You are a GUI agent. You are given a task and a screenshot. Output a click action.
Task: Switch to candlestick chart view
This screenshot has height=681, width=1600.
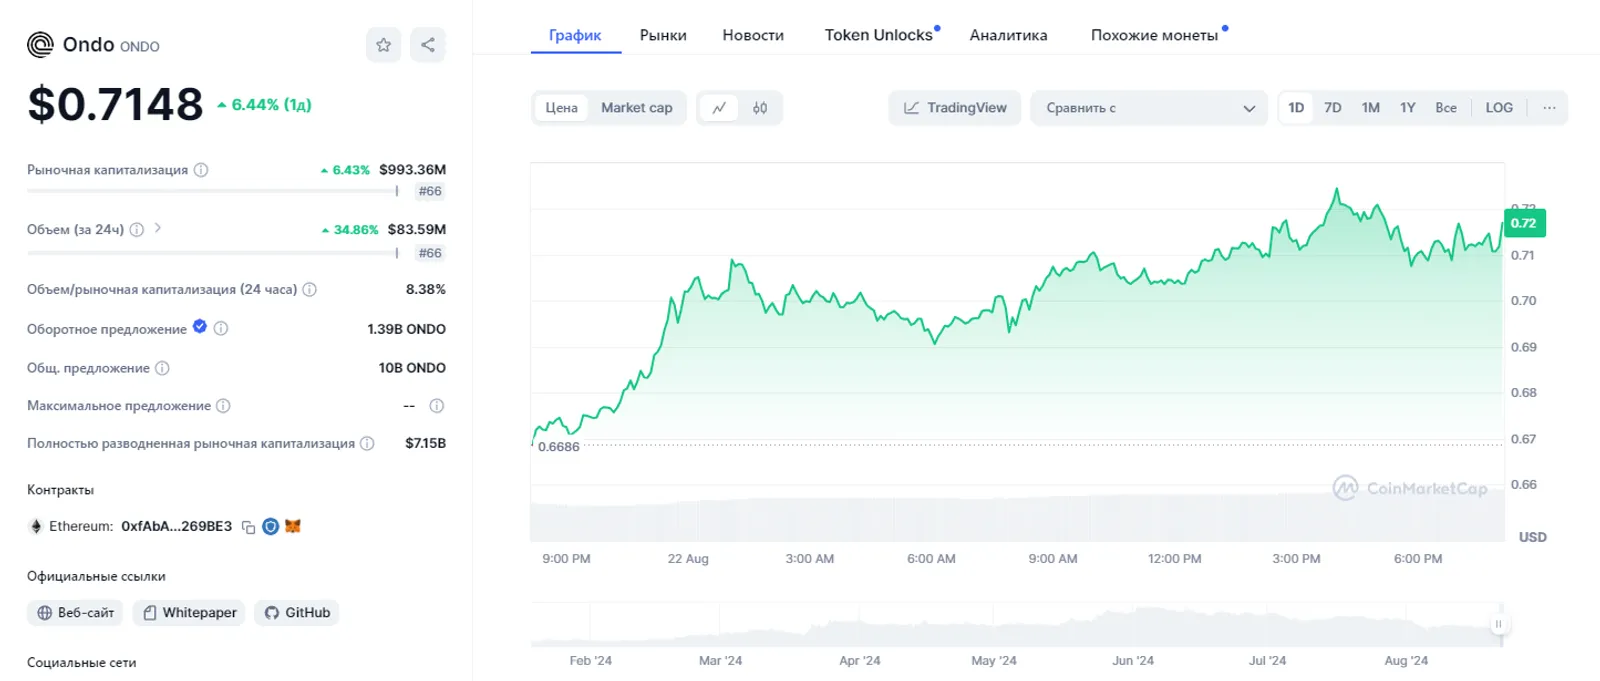tap(760, 108)
